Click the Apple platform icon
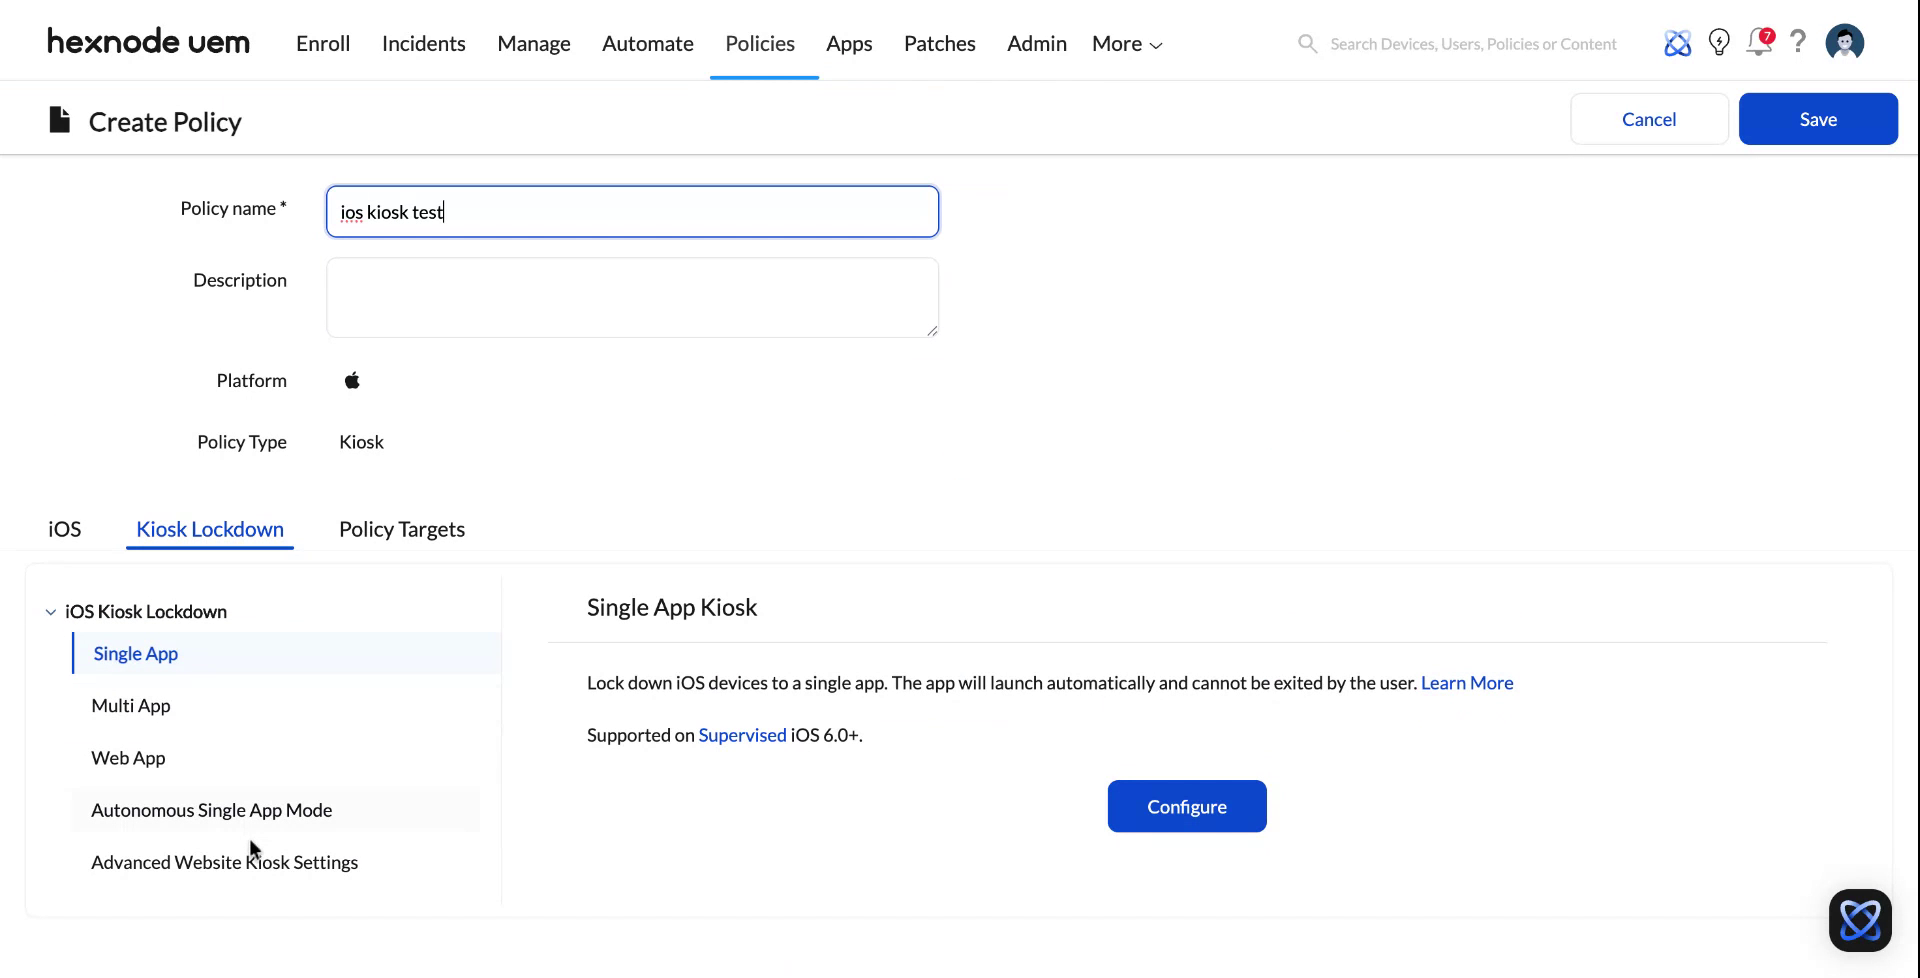The image size is (1920, 978). (352, 380)
